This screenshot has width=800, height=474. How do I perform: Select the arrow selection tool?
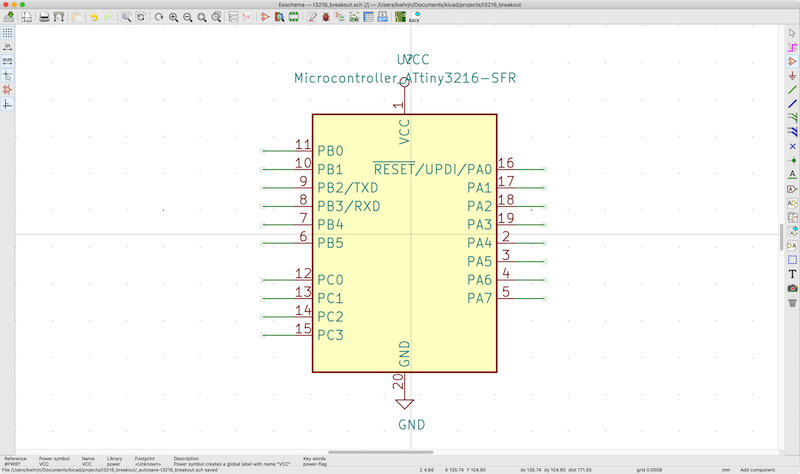[x=792, y=33]
